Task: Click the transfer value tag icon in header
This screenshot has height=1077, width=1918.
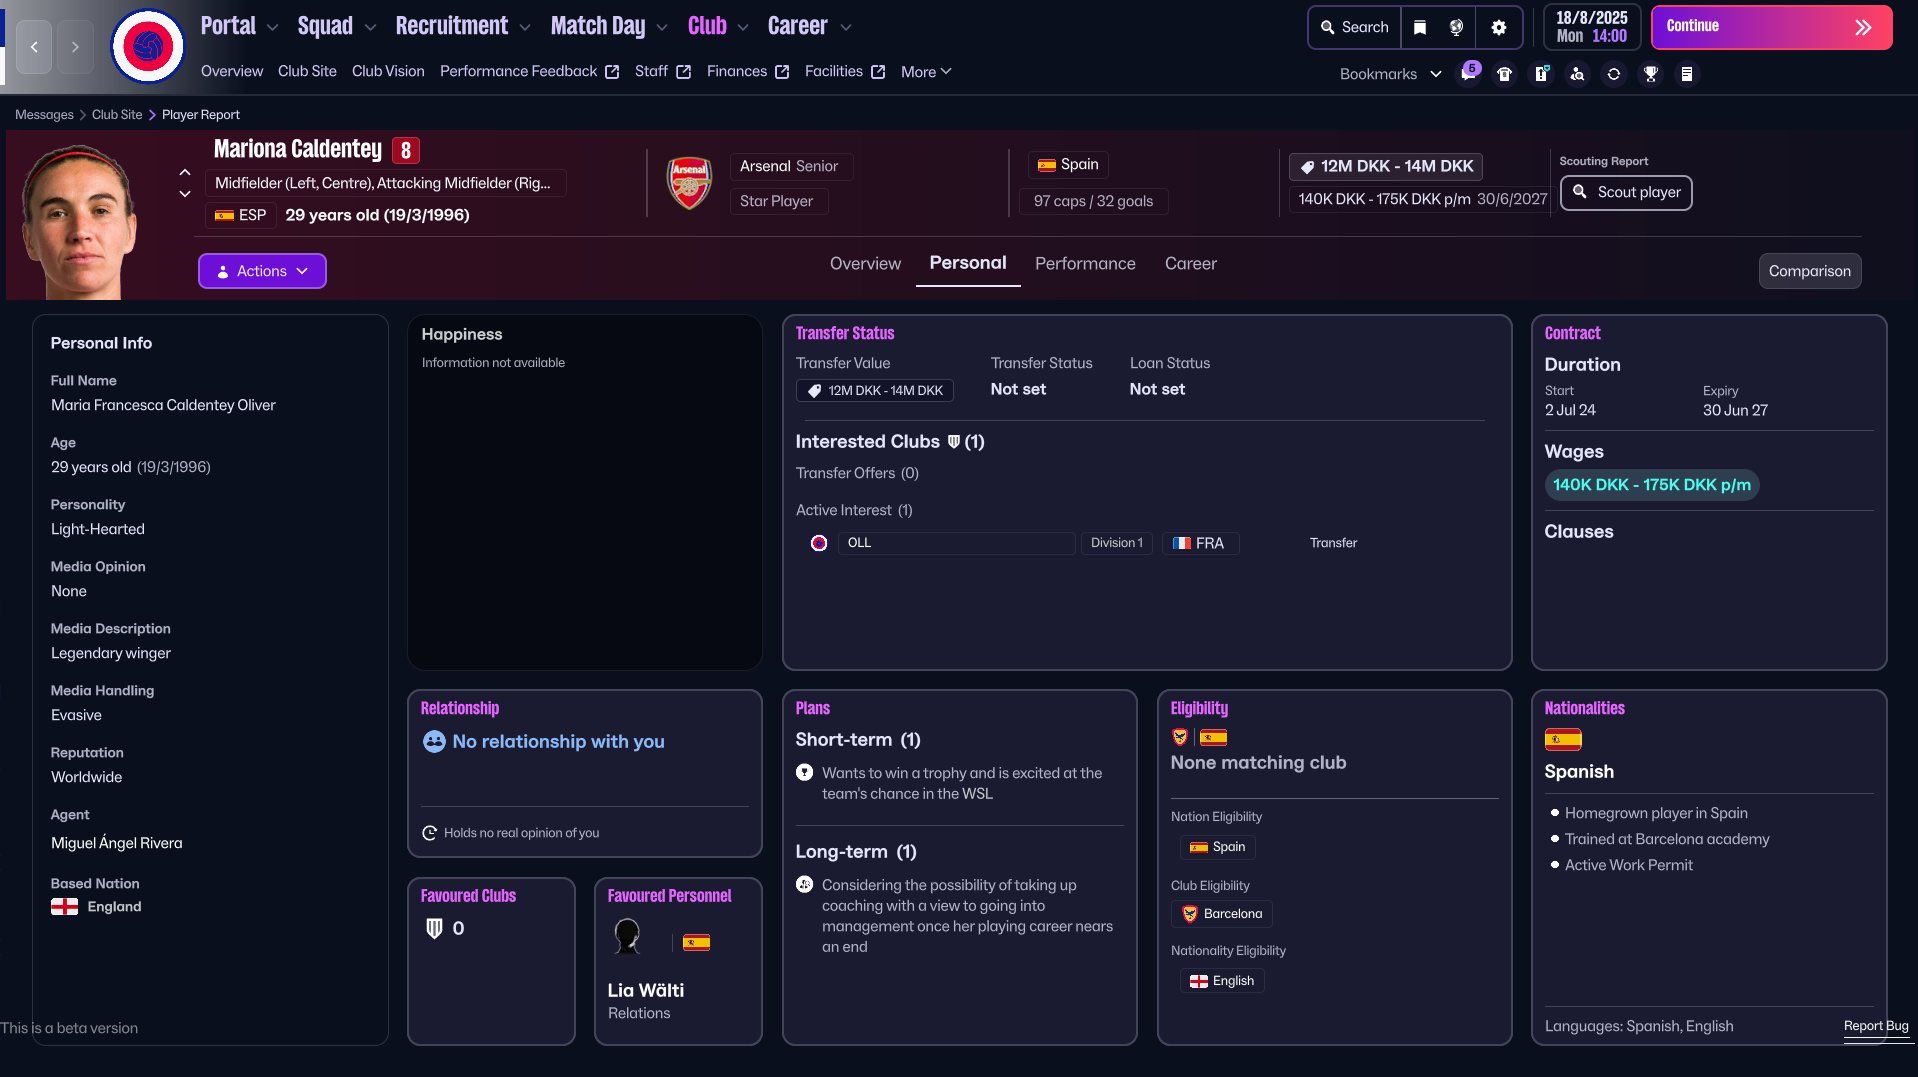Action: coord(1307,167)
